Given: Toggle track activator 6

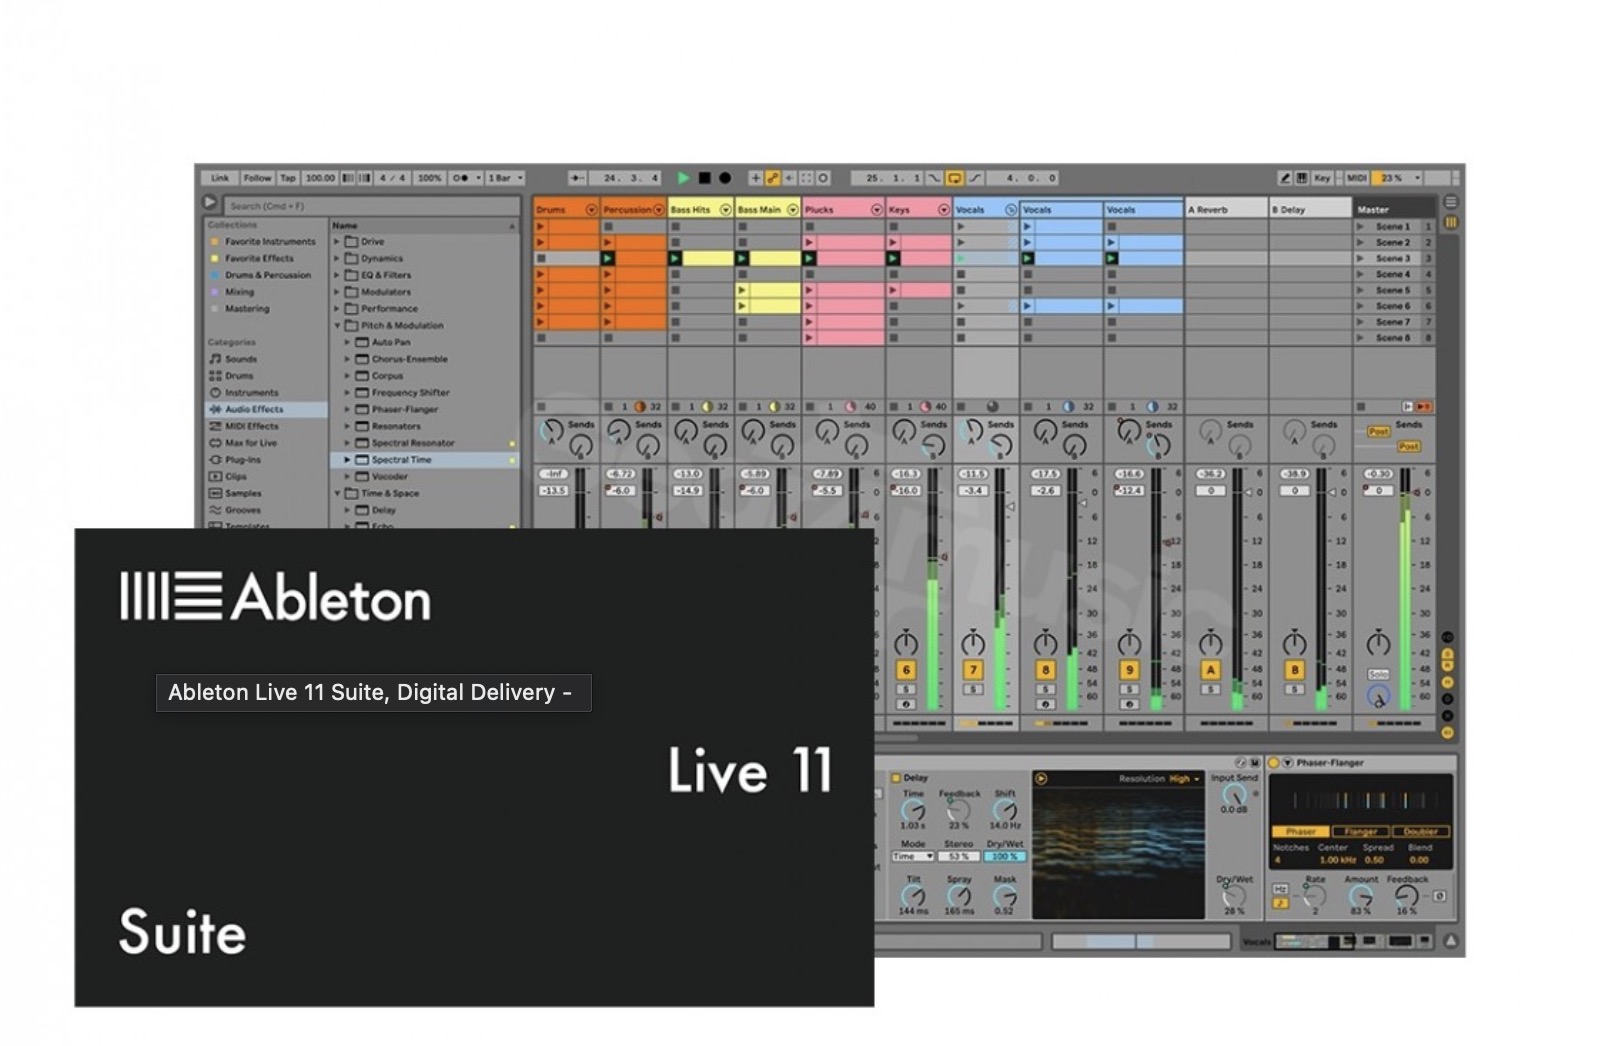Looking at the screenshot, I should pos(906,670).
